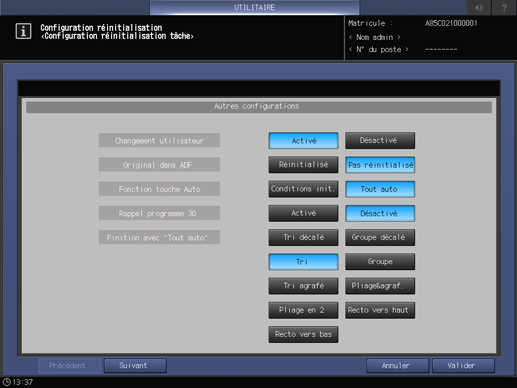Set Changement utilisateur to Activé
This screenshot has width=517, height=388.
(303, 141)
